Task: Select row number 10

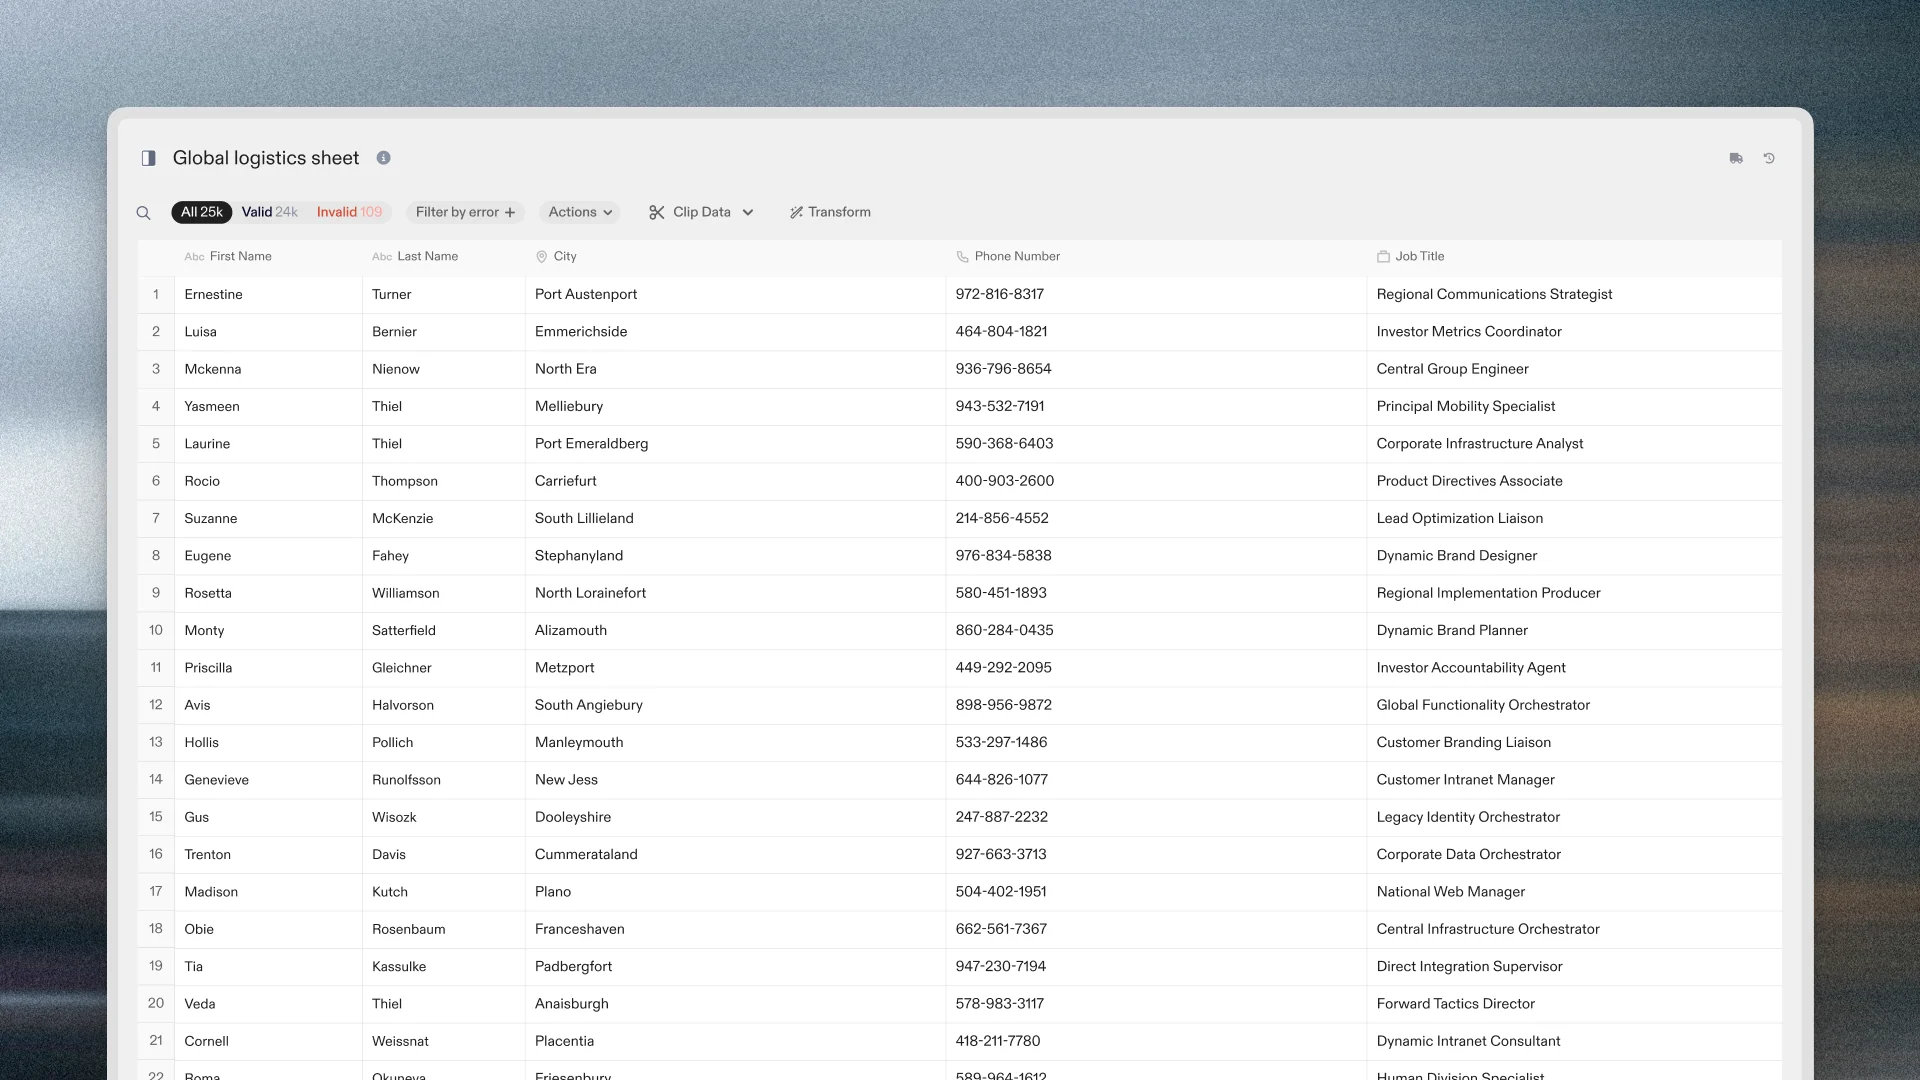Action: 156,630
